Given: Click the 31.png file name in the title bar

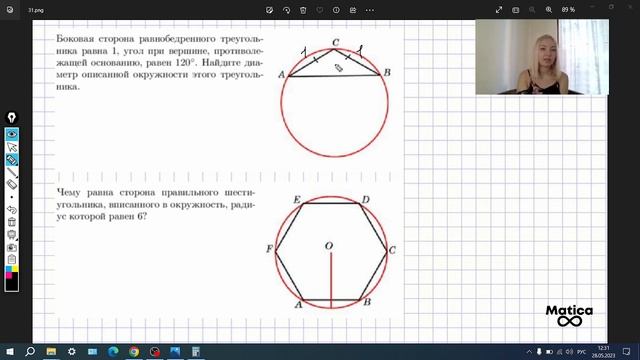Looking at the screenshot, I should (x=36, y=10).
